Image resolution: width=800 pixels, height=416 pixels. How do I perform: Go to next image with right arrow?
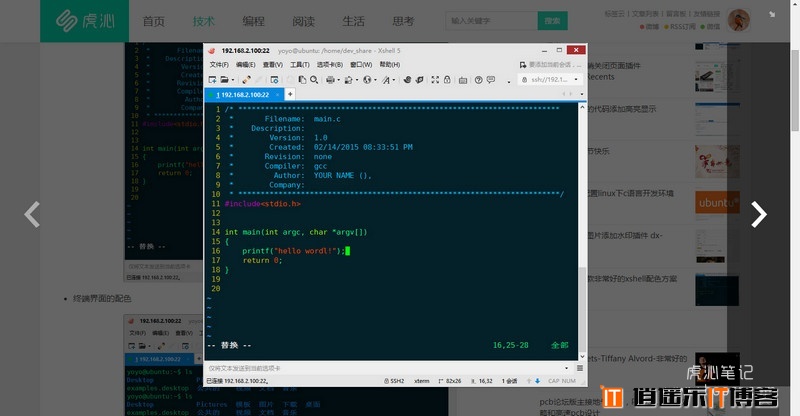pos(759,214)
